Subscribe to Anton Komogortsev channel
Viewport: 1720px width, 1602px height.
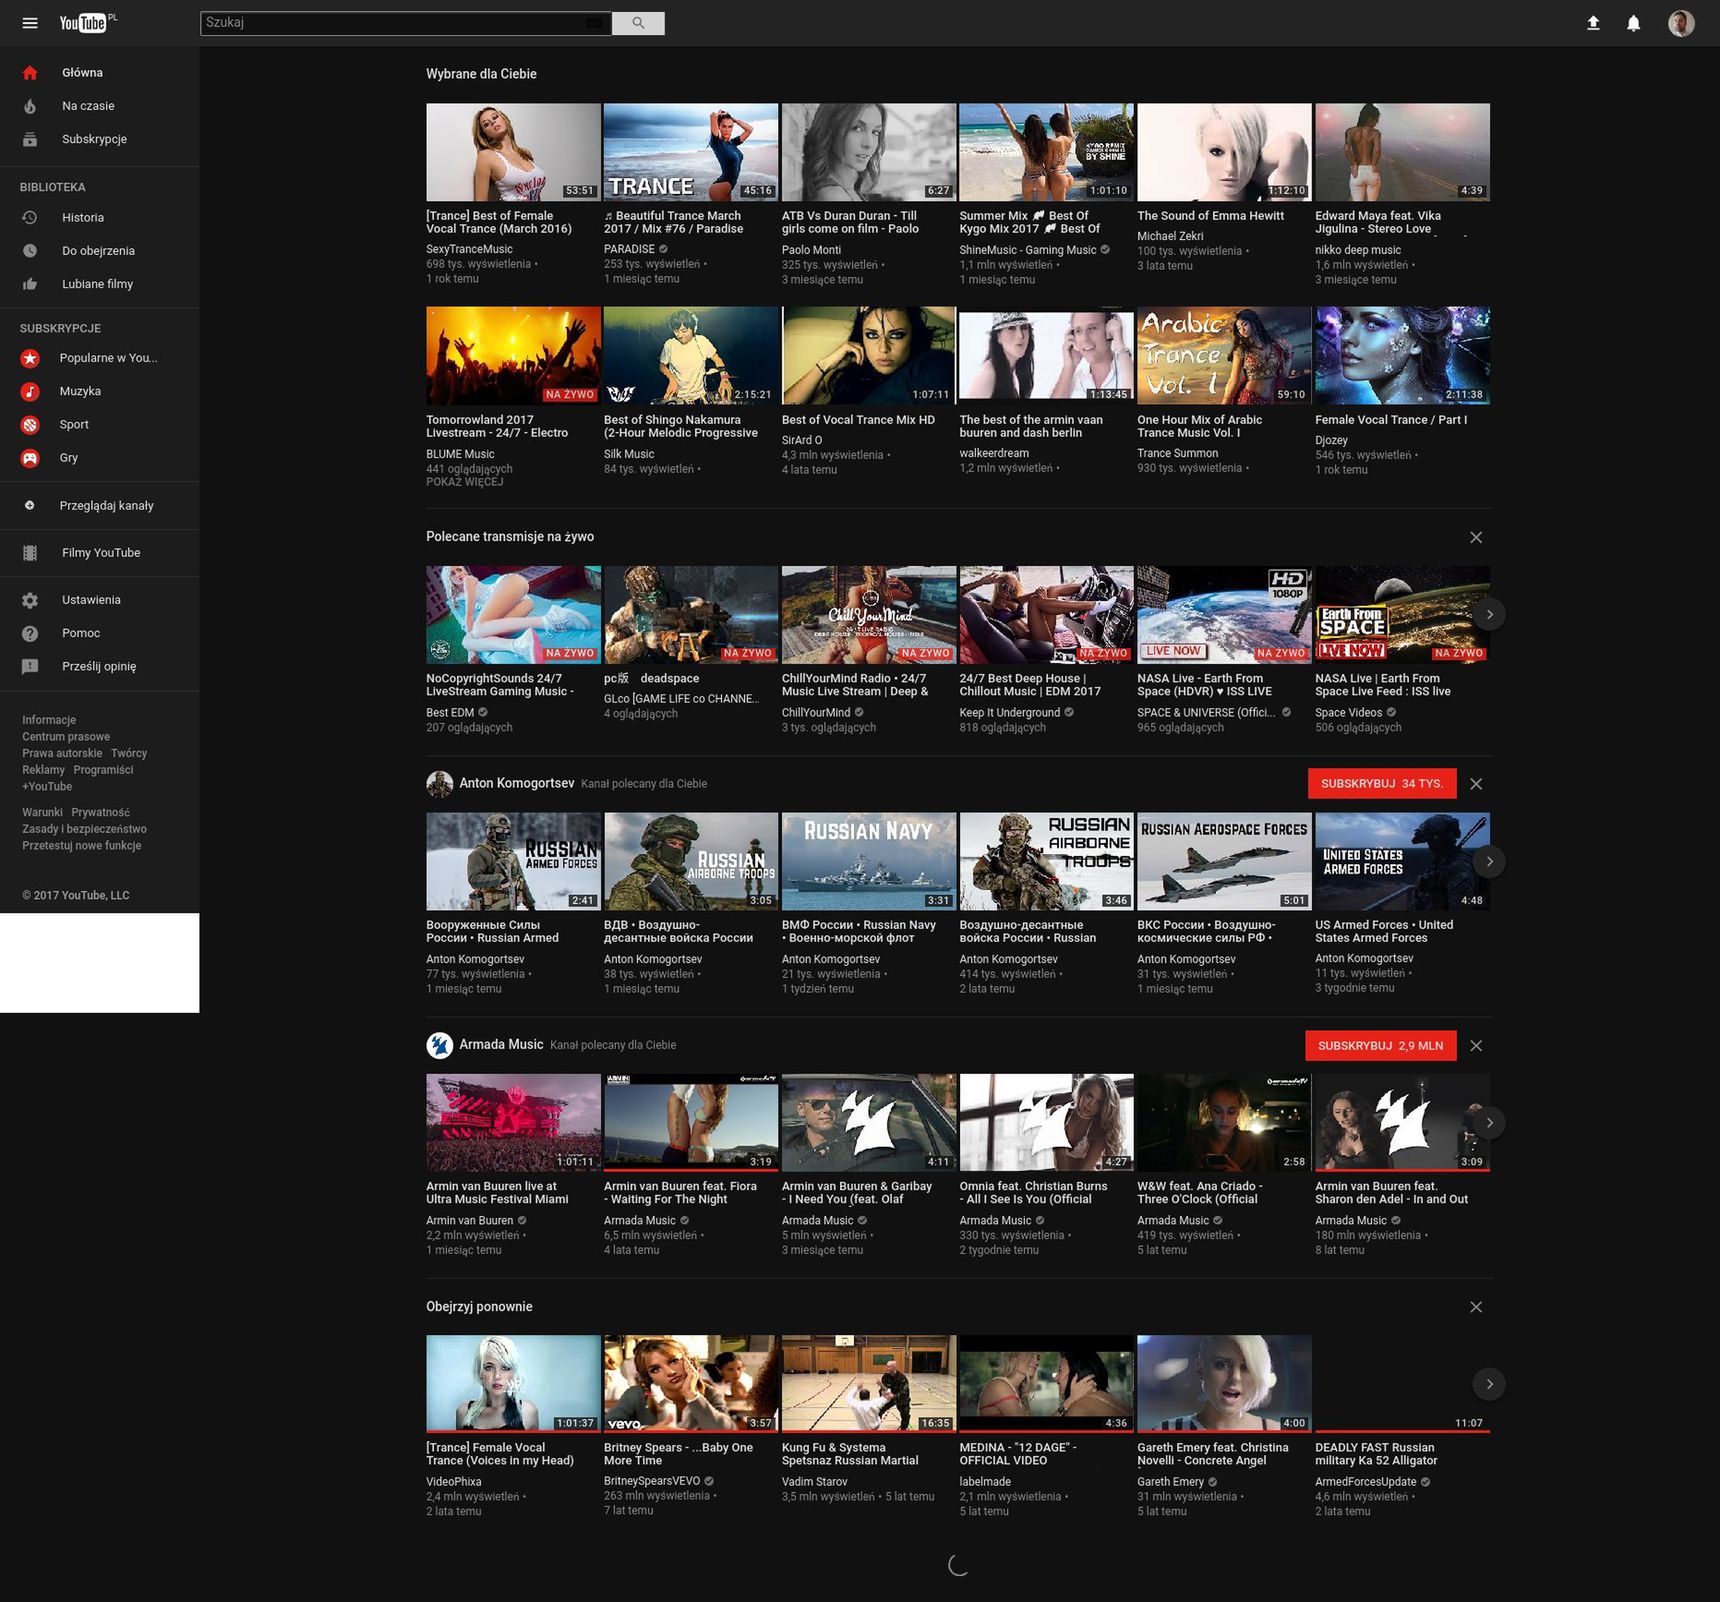[1382, 784]
